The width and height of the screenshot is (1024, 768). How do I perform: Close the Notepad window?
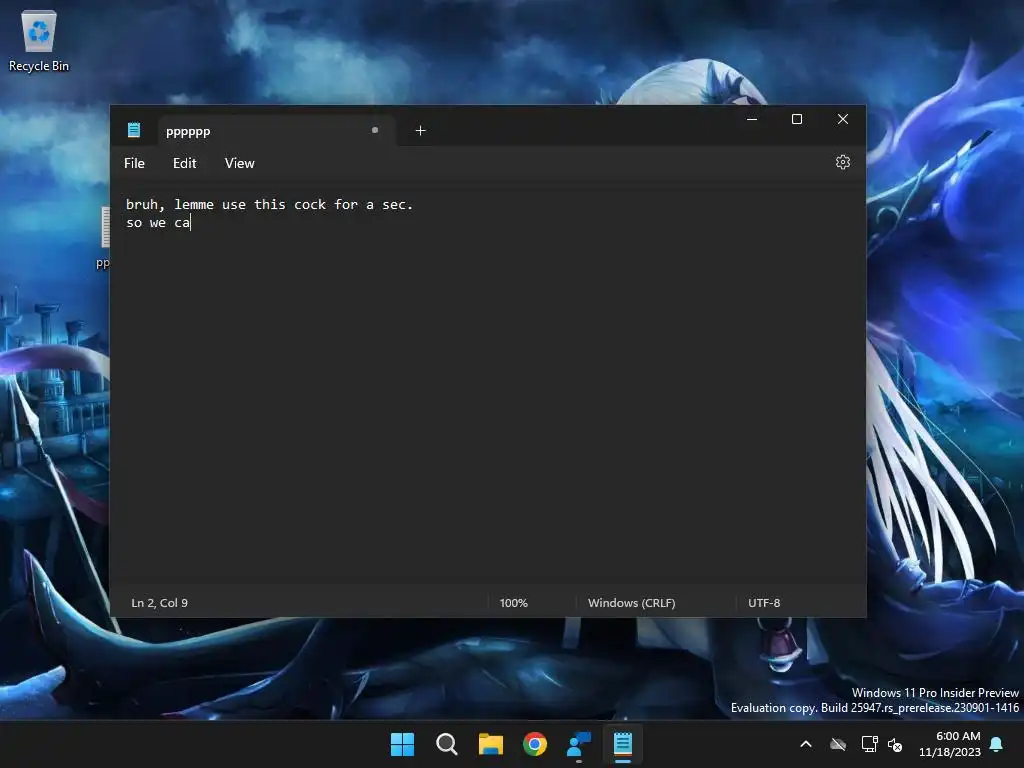coord(842,119)
